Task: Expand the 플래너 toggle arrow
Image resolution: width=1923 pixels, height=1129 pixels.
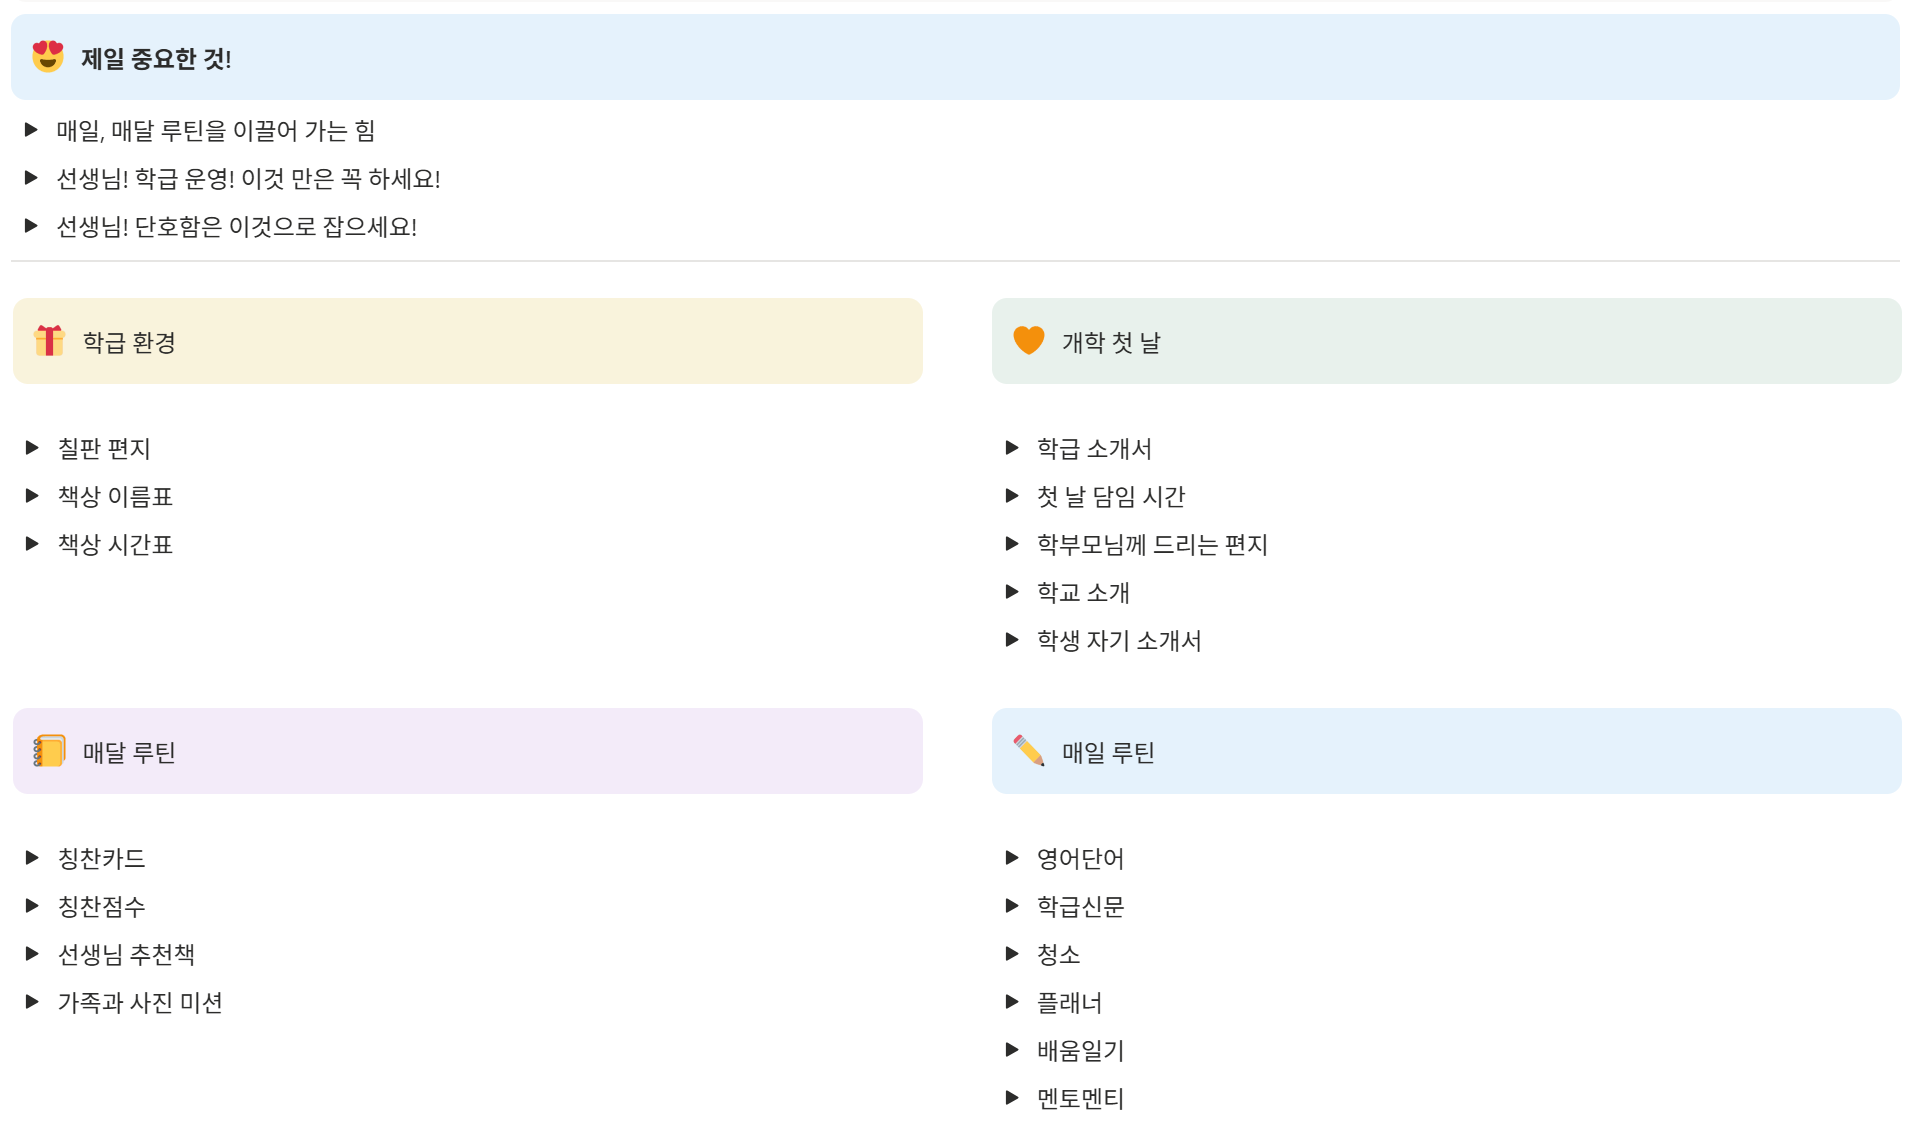Action: [1012, 1002]
